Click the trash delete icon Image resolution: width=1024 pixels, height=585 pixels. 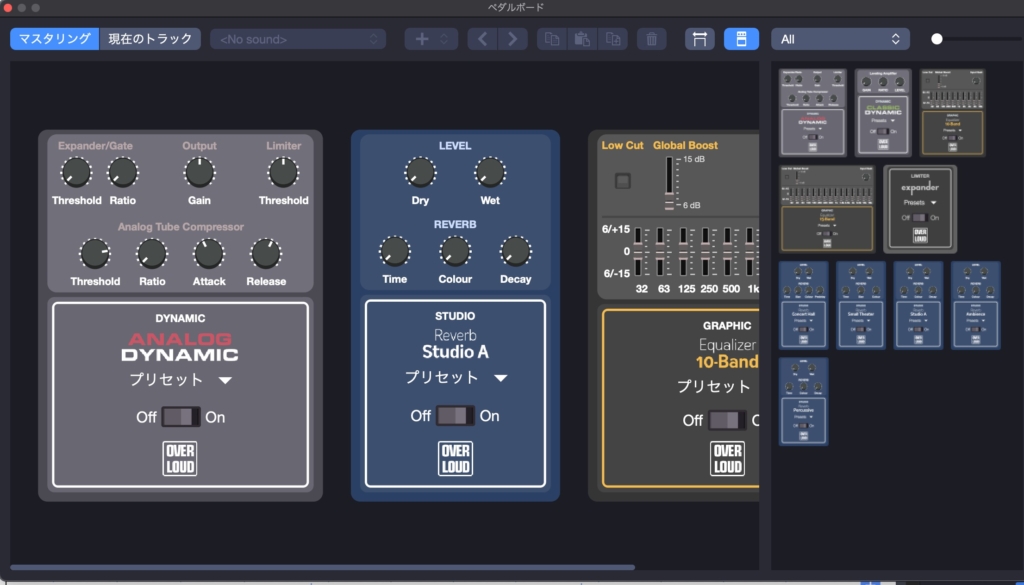click(651, 39)
